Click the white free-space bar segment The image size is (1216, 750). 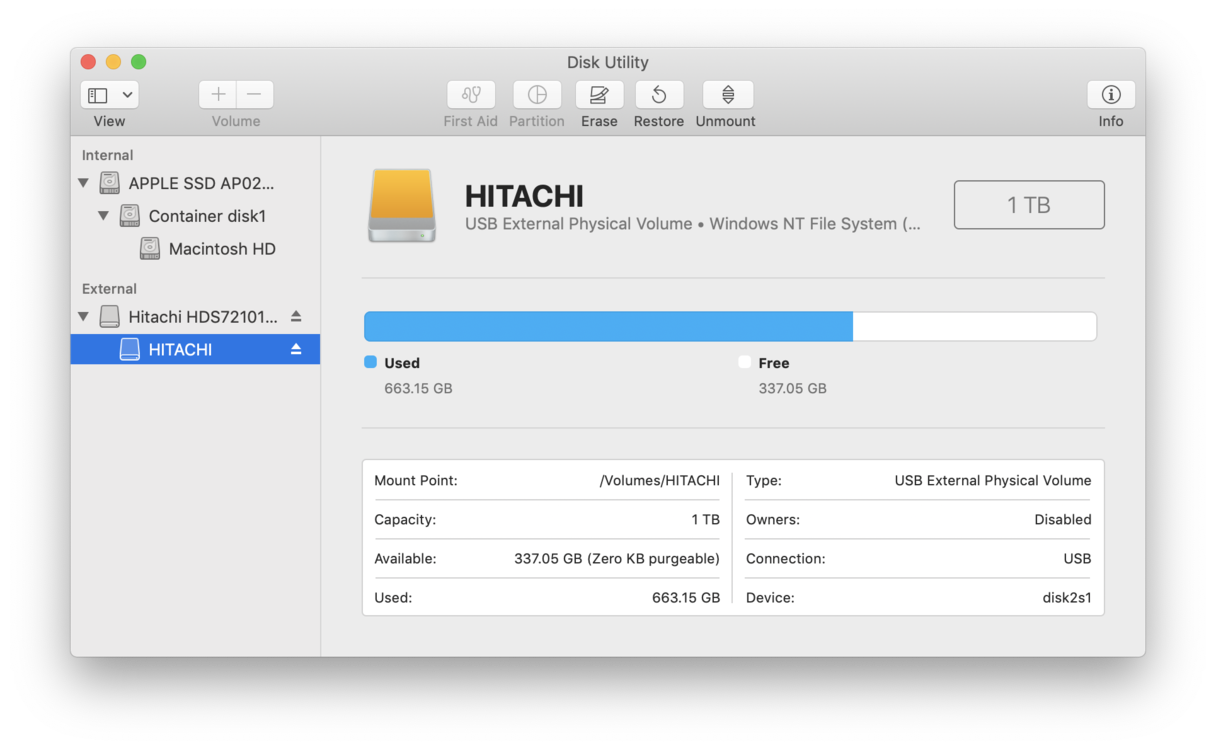pos(975,326)
